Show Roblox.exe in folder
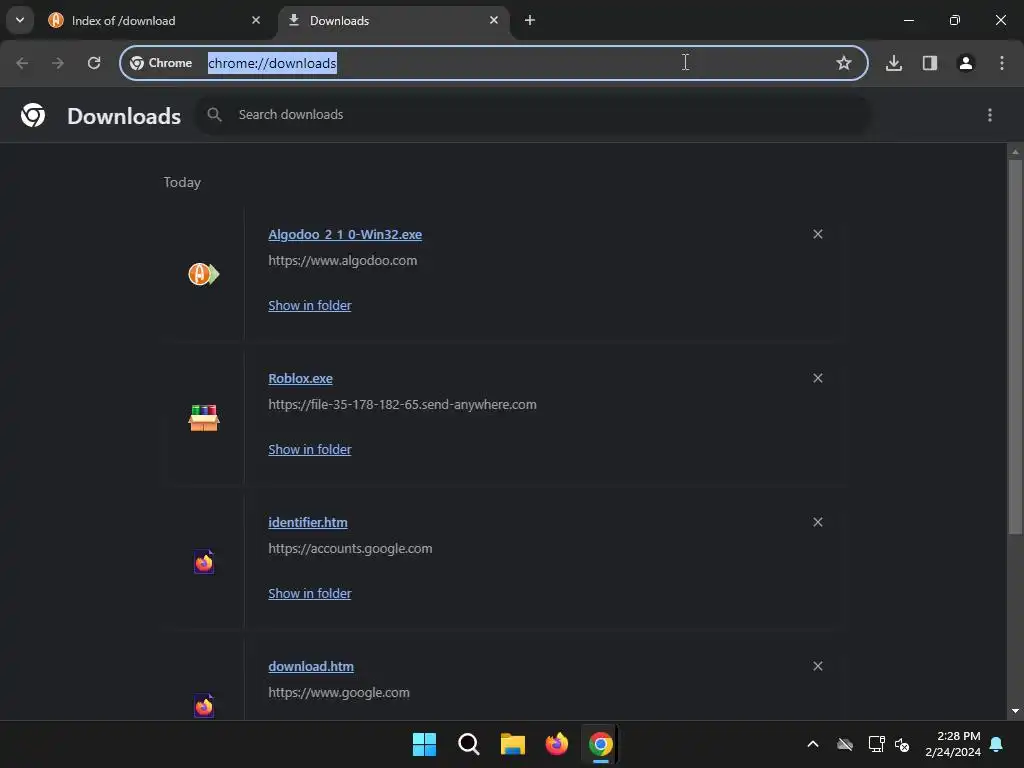 click(x=310, y=449)
